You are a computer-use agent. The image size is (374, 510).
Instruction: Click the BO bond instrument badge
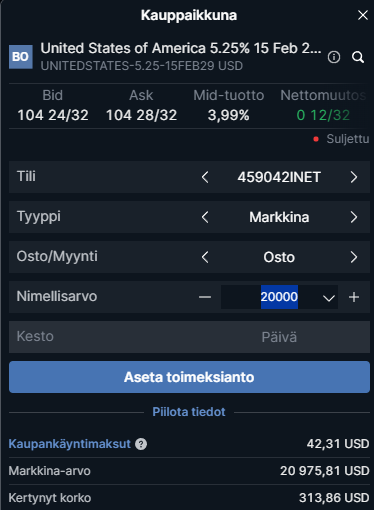click(x=21, y=57)
